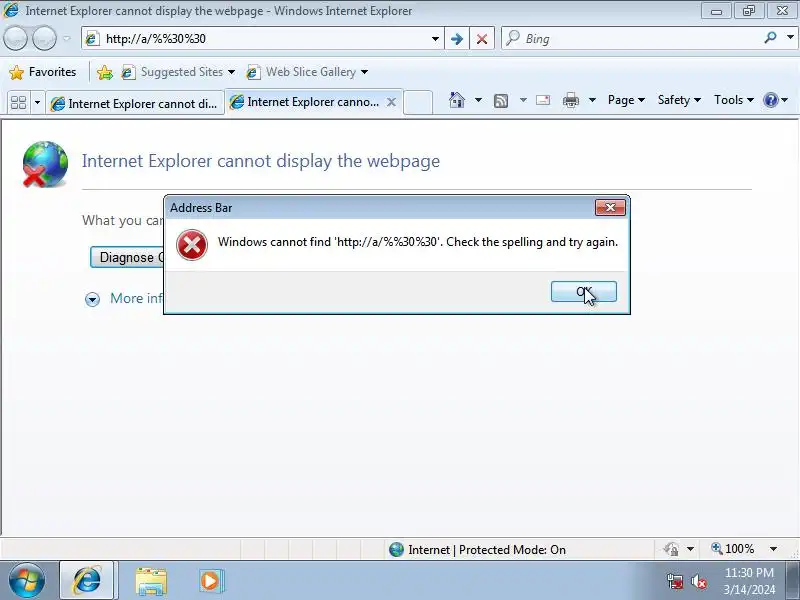This screenshot has height=600, width=800.
Task: Open Suggested Sites web slice
Action: (178, 72)
